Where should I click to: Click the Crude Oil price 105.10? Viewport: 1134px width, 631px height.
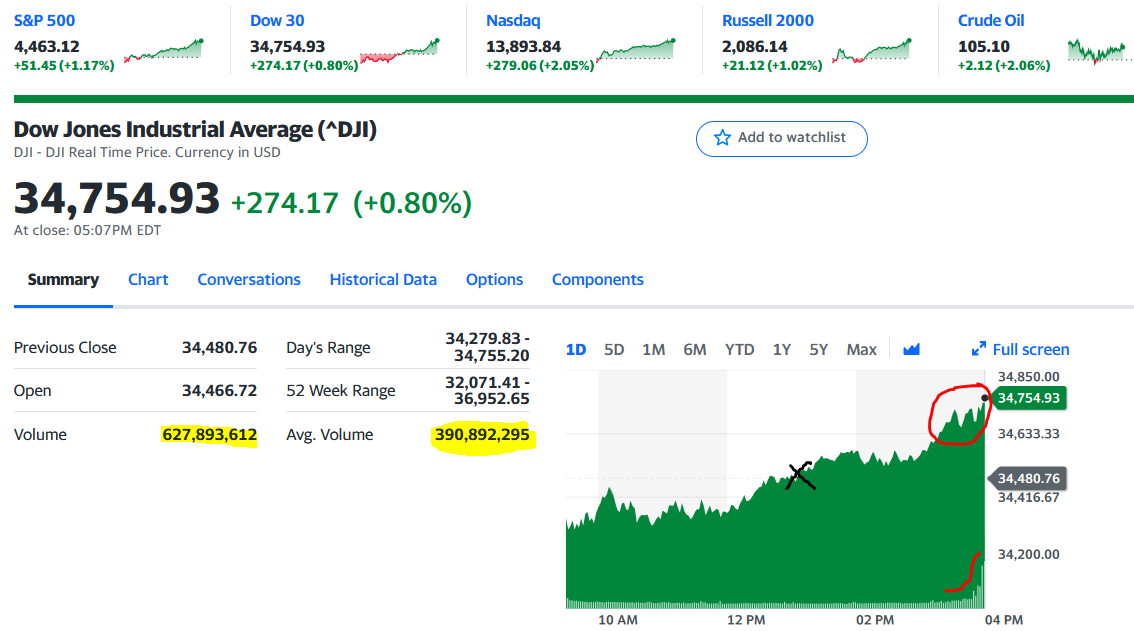[984, 47]
